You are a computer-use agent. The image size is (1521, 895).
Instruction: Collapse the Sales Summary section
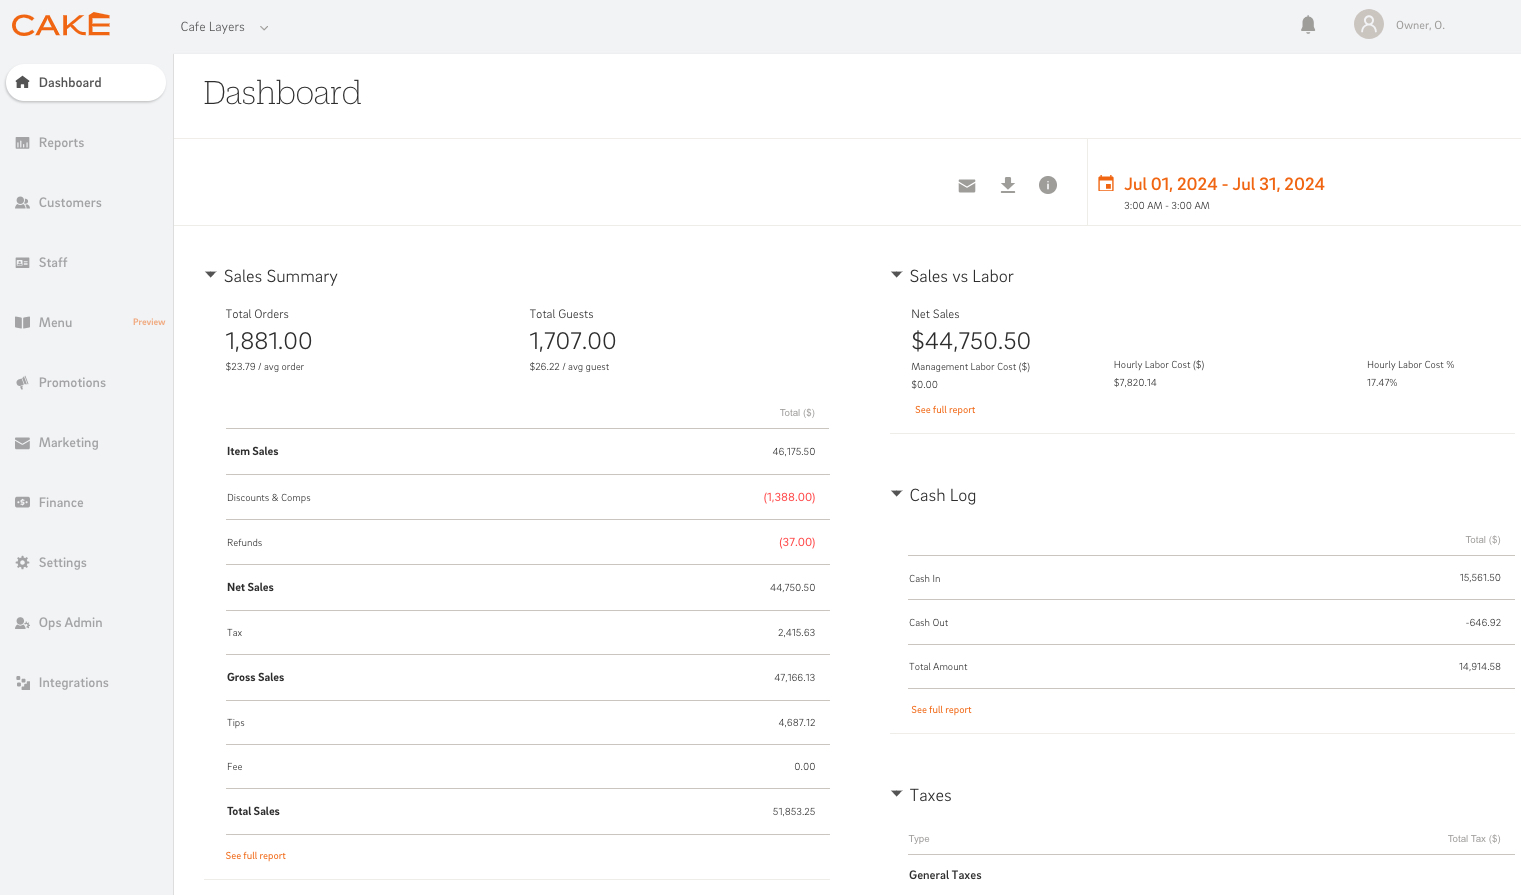click(210, 275)
